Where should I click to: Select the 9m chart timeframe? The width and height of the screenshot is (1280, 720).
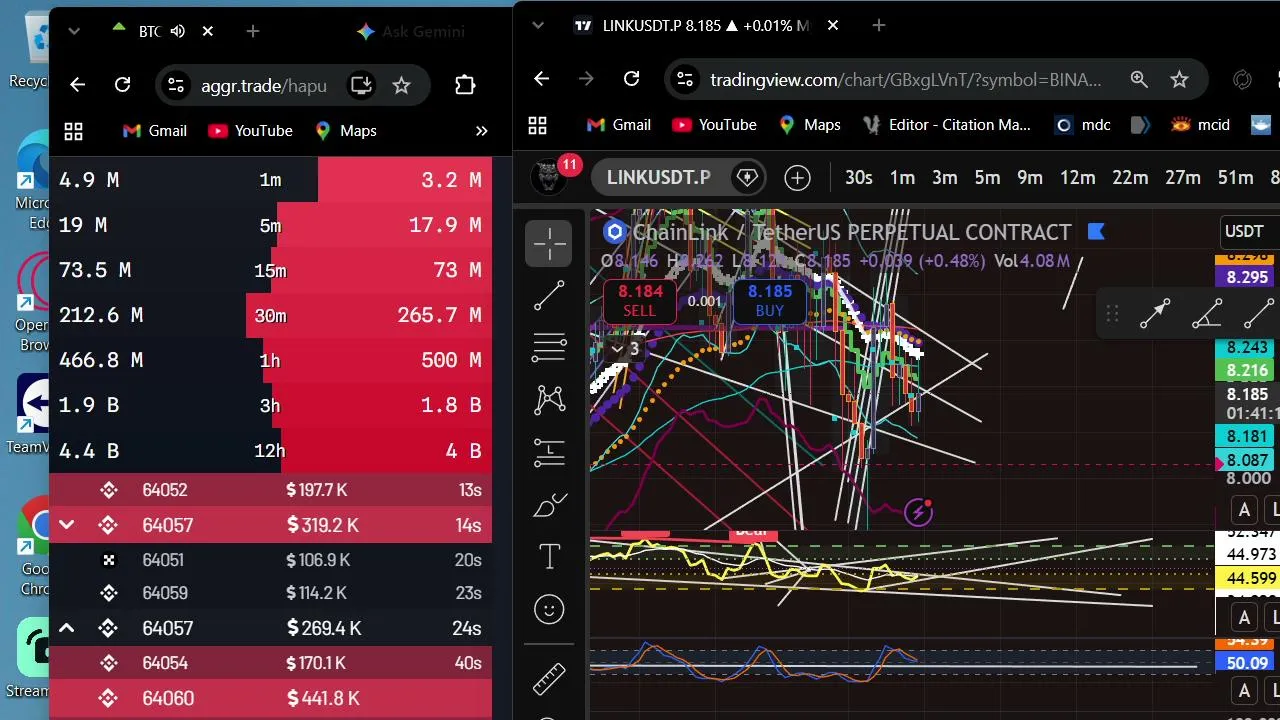click(x=1030, y=178)
